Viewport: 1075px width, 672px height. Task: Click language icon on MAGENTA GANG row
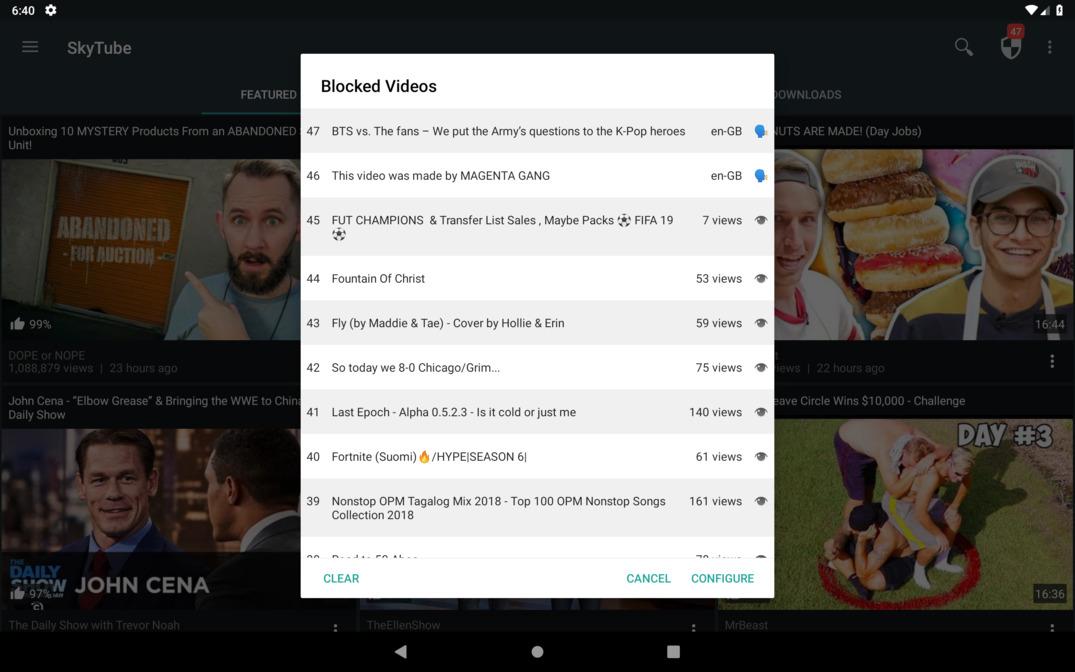coord(760,176)
